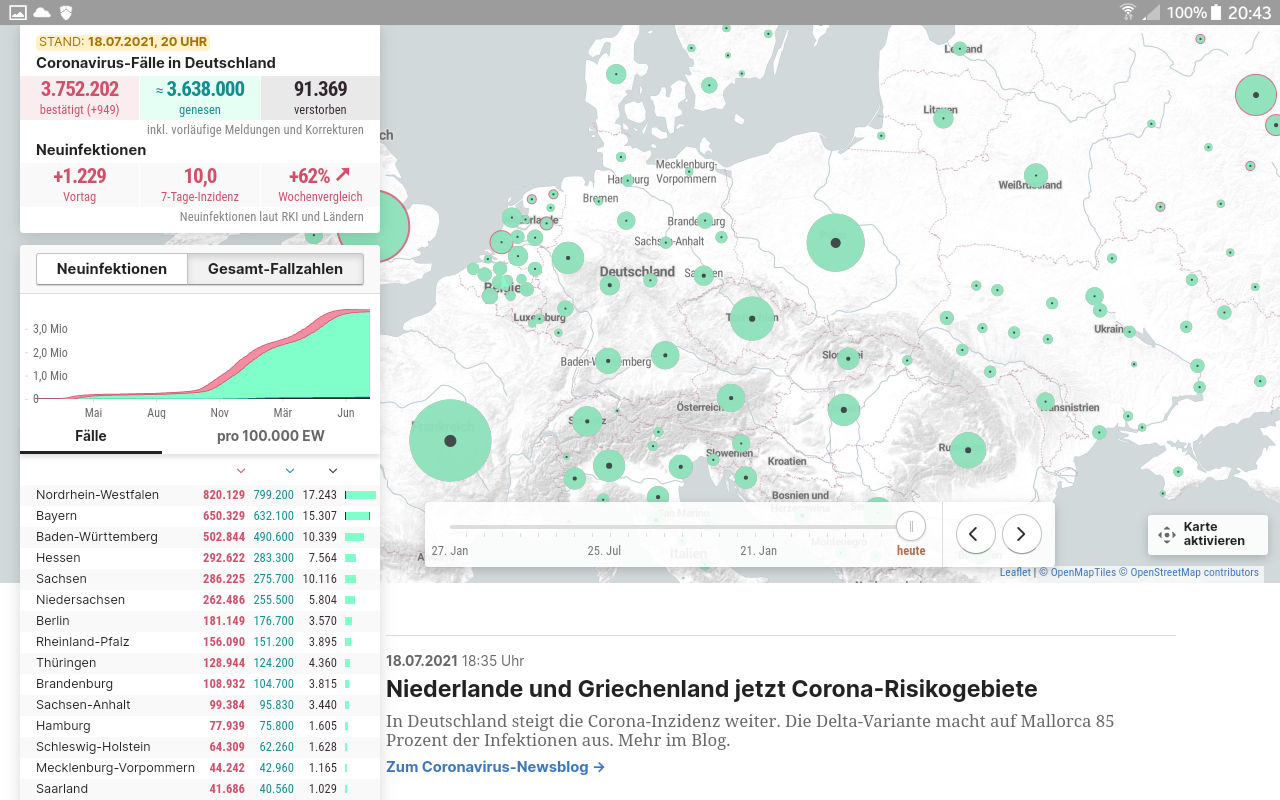Click the case bubble over Österreich
The width and height of the screenshot is (1280, 800).
tap(731, 398)
